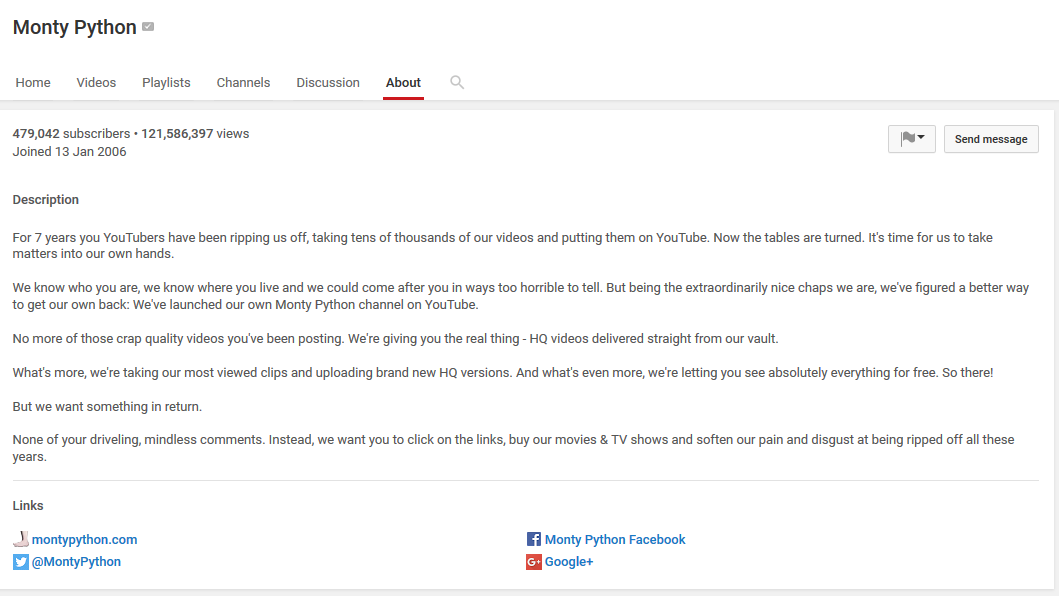The width and height of the screenshot is (1059, 596).
Task: Open the Channels tab
Action: click(x=243, y=82)
